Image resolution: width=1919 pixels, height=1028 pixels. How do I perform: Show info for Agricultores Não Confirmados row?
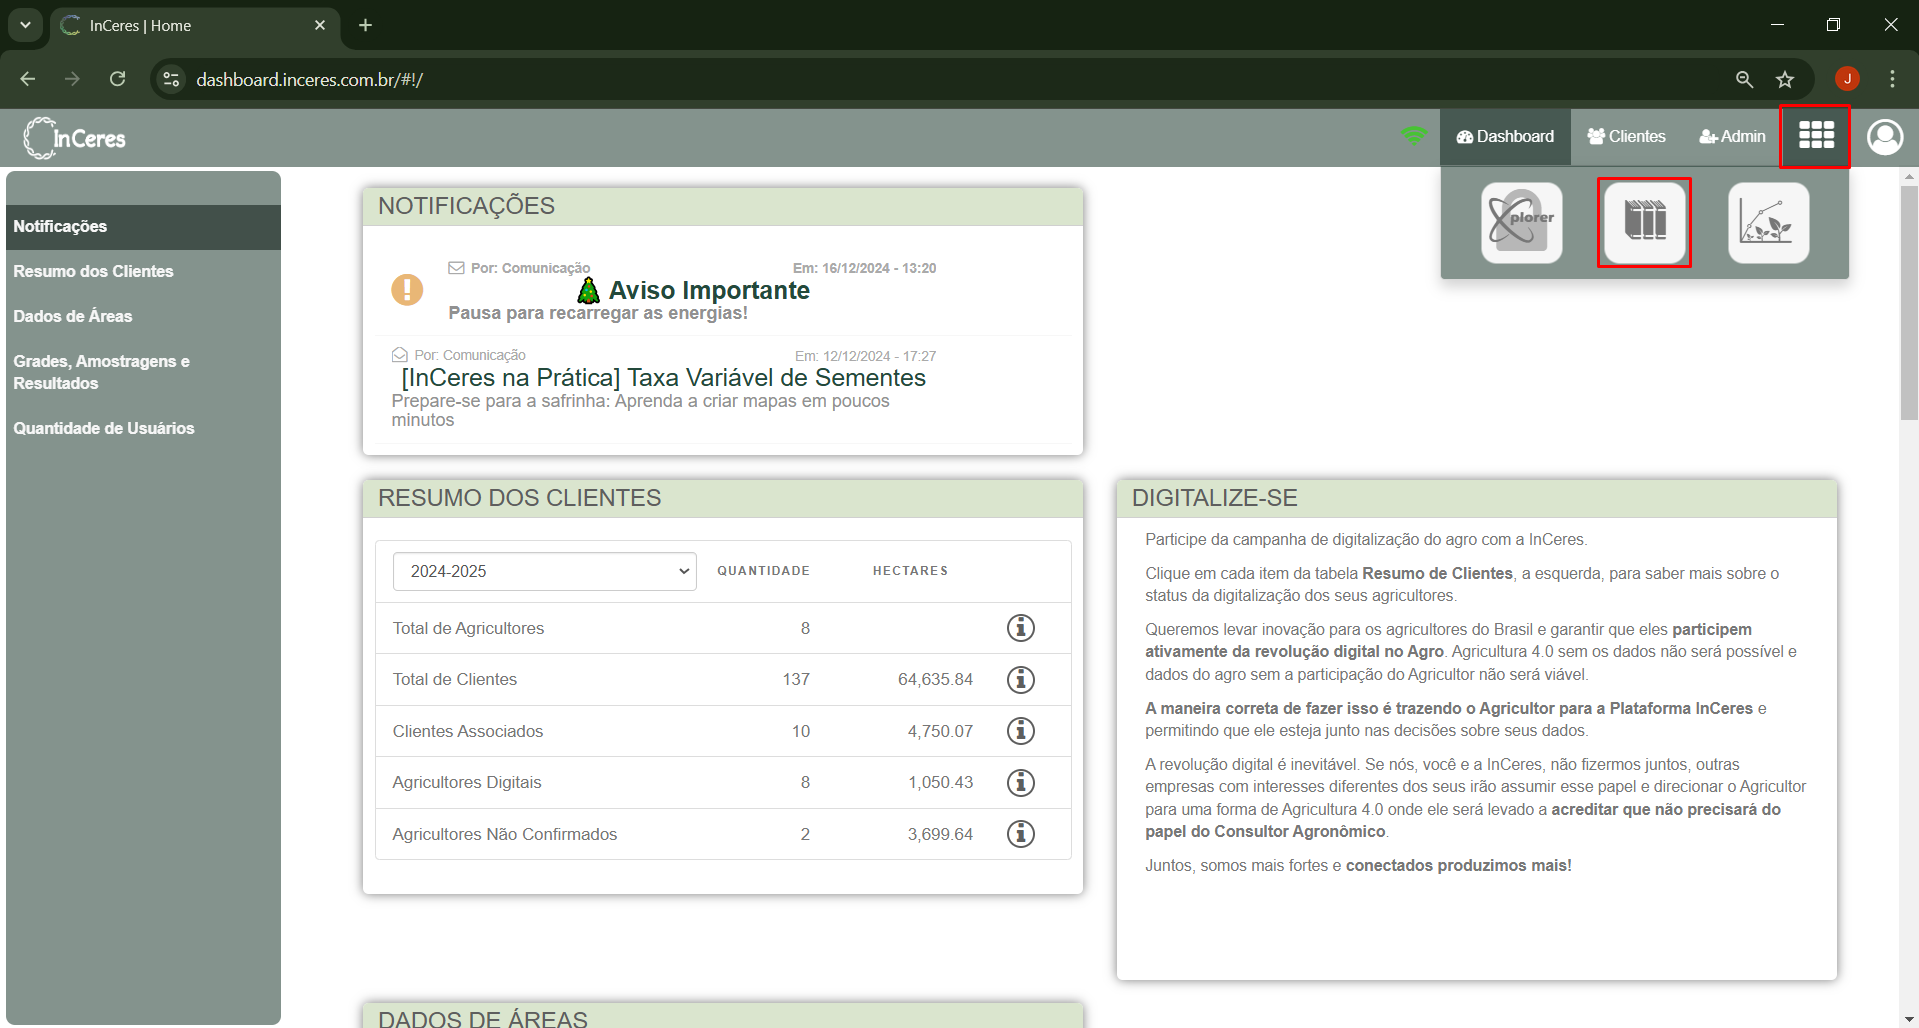[x=1020, y=834]
